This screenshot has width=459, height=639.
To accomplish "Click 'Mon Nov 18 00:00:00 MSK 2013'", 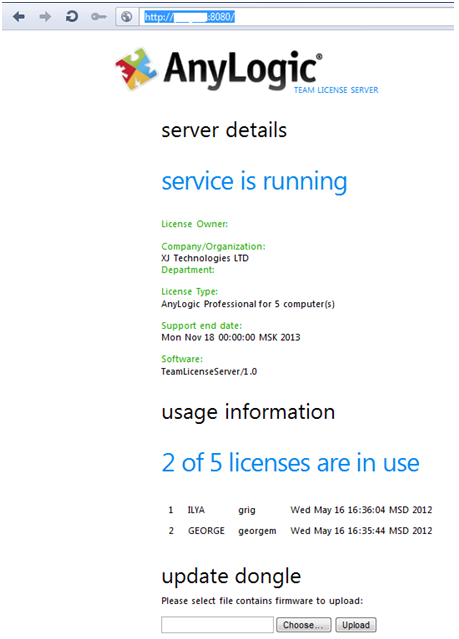I will pos(231,337).
